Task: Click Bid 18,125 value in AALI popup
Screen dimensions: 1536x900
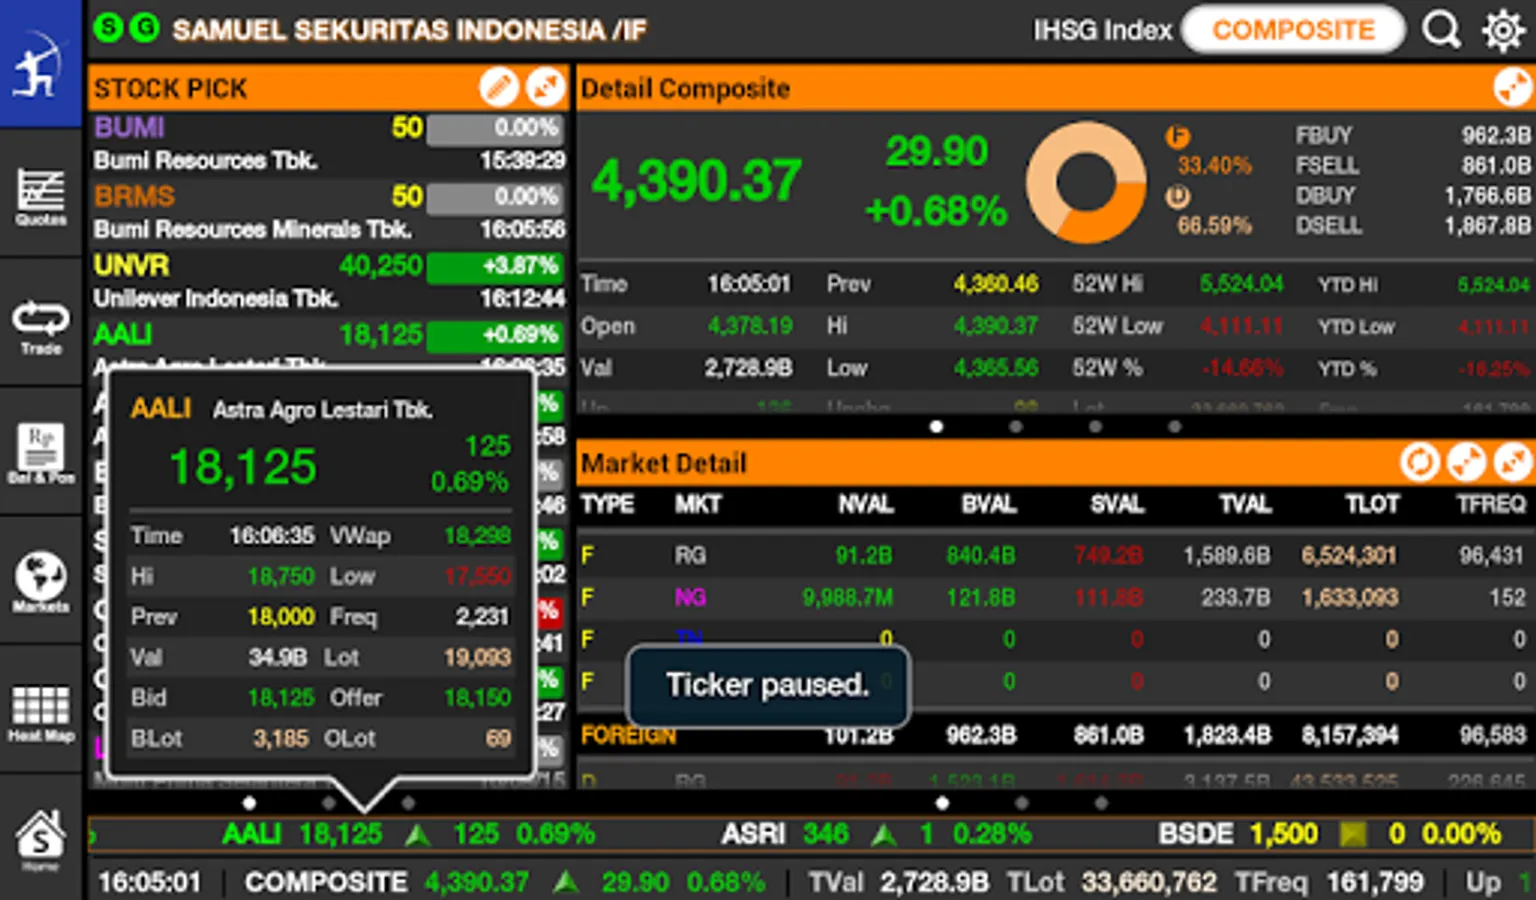Action: (x=281, y=698)
